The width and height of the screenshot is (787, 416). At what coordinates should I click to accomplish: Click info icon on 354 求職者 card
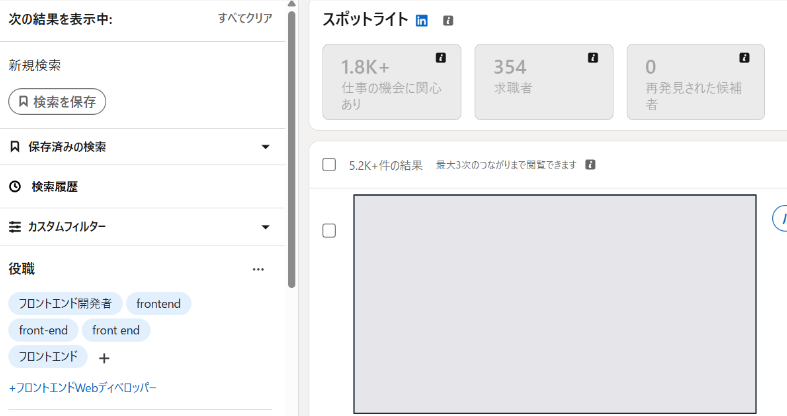click(593, 58)
